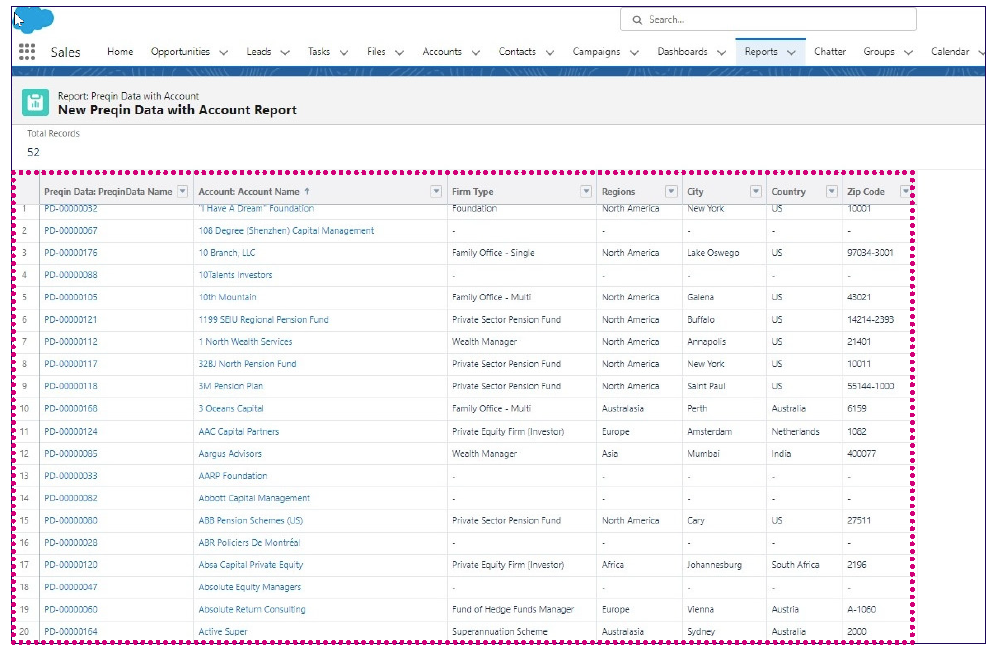Viewport: 1004px width, 652px height.
Task: Open the App Launcher grid icon
Action: tap(27, 52)
